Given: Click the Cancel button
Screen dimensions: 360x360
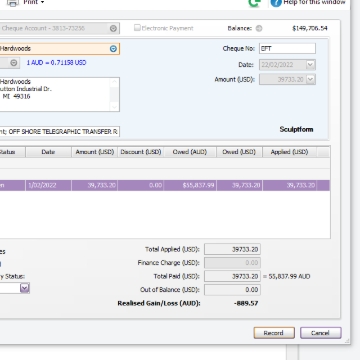Looking at the screenshot, I should pyautogui.click(x=321, y=333).
